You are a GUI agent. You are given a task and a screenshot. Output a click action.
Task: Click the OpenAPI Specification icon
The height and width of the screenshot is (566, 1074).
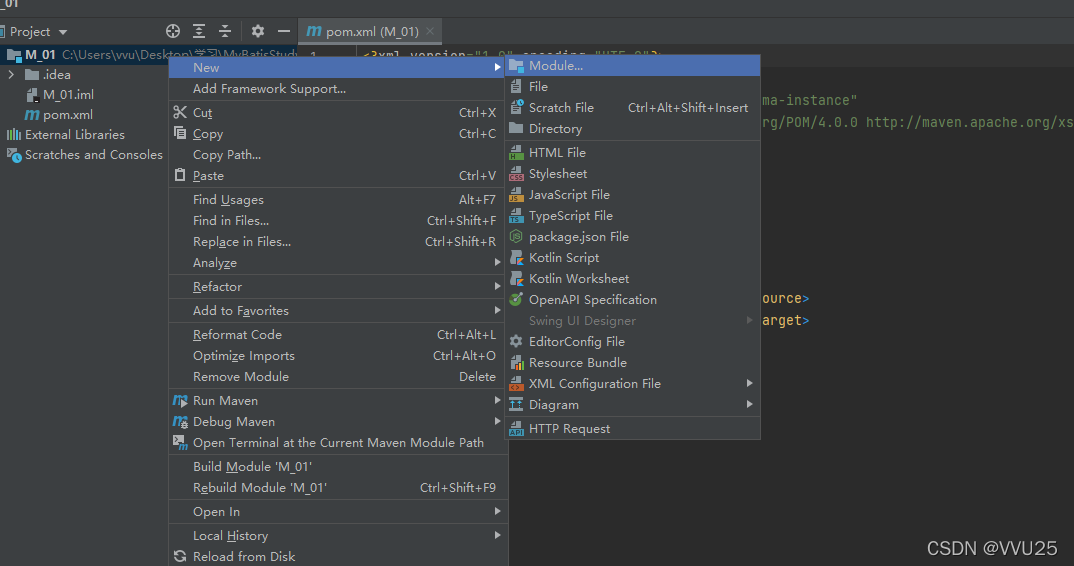pyautogui.click(x=516, y=299)
